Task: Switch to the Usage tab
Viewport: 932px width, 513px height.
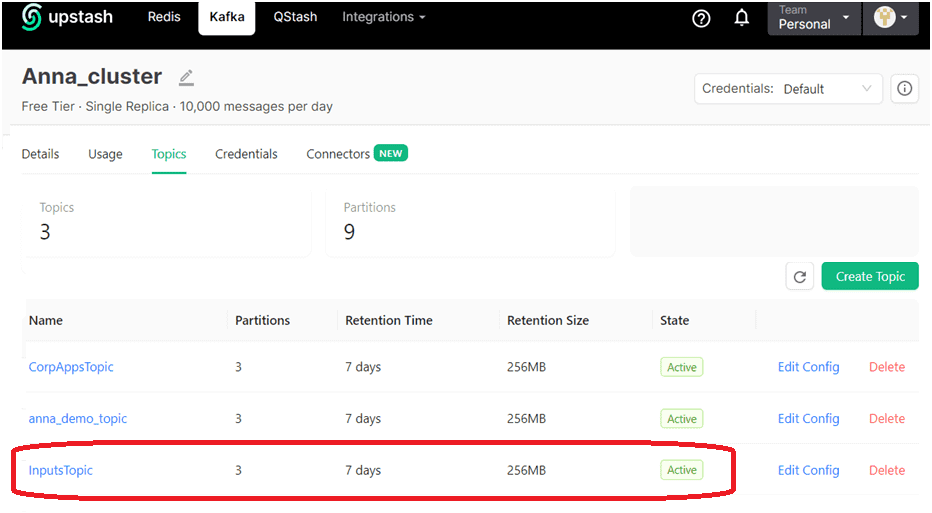Action: click(x=105, y=154)
